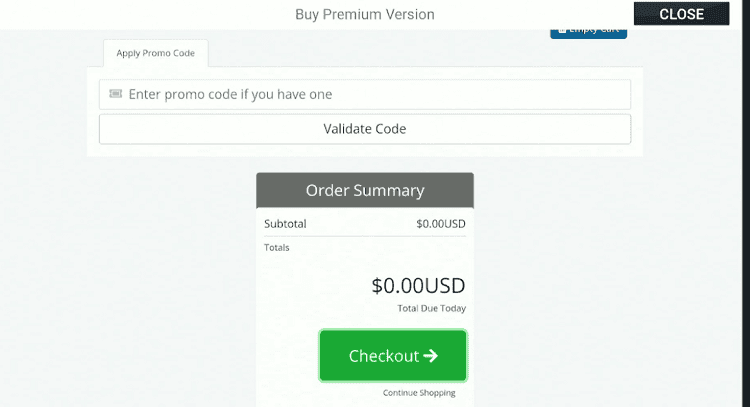This screenshot has width=750, height=407.
Task: Click the Subtotal label
Action: (285, 224)
